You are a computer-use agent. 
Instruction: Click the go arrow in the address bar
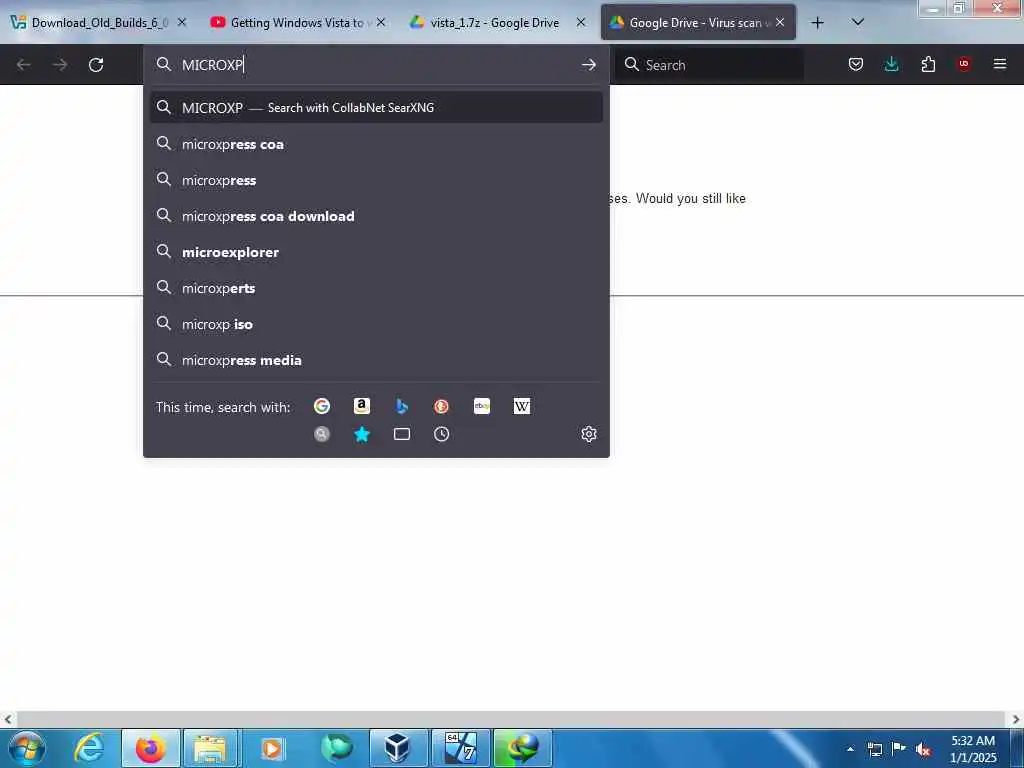click(588, 65)
